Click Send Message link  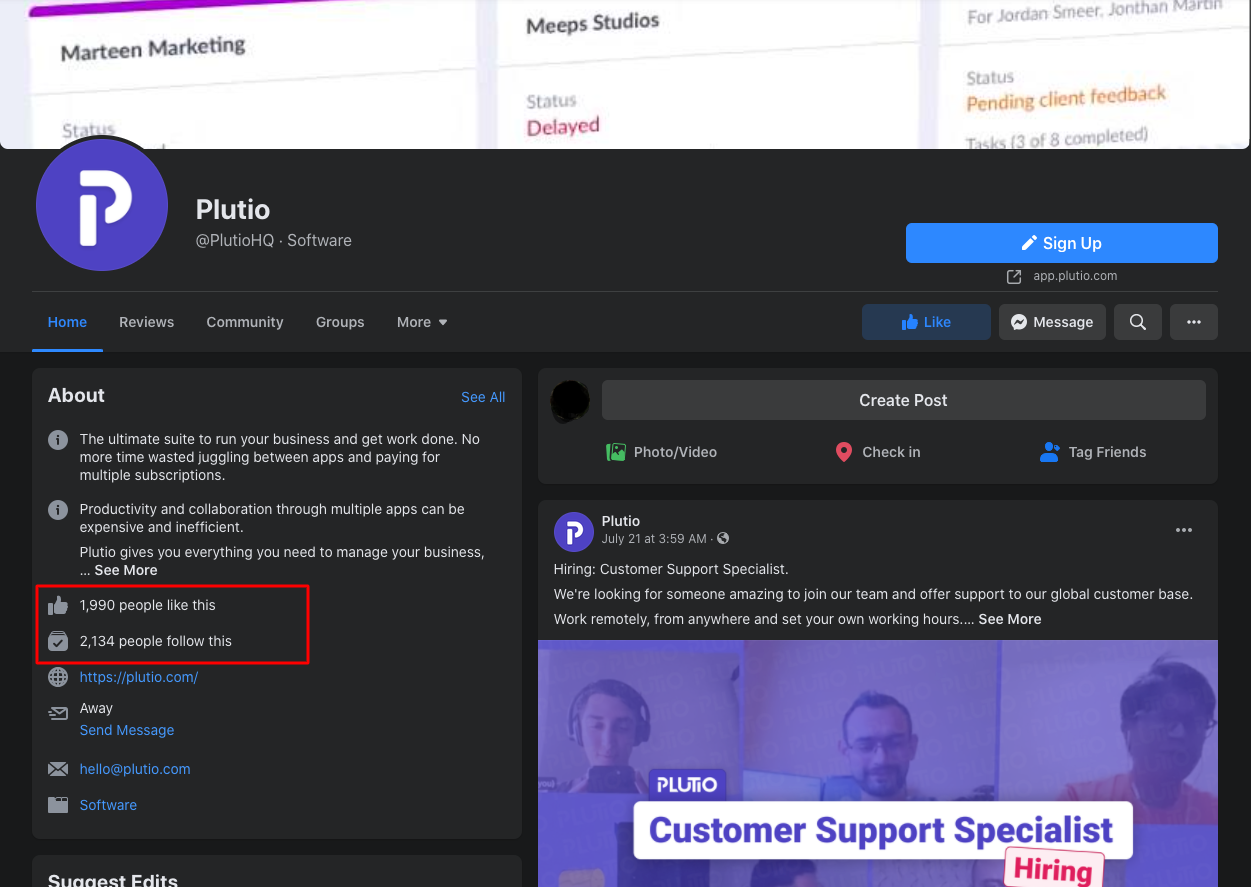[127, 730]
